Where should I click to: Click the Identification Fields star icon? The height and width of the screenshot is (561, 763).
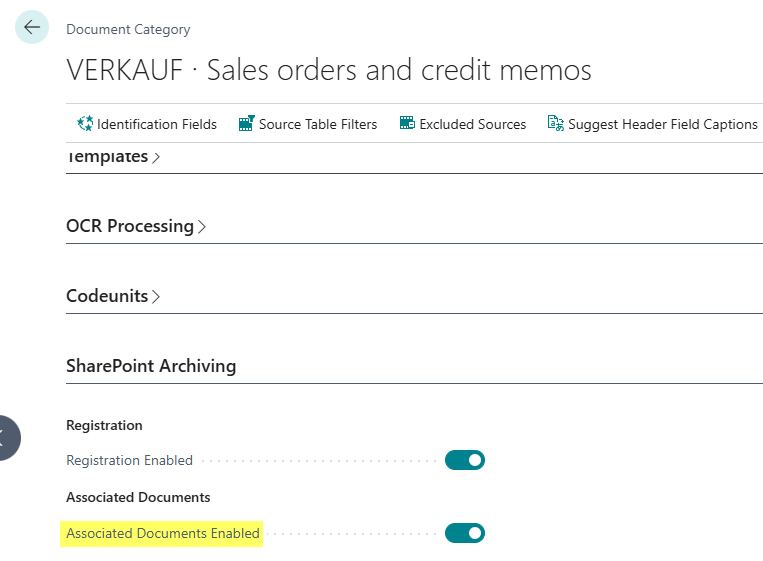click(x=85, y=124)
